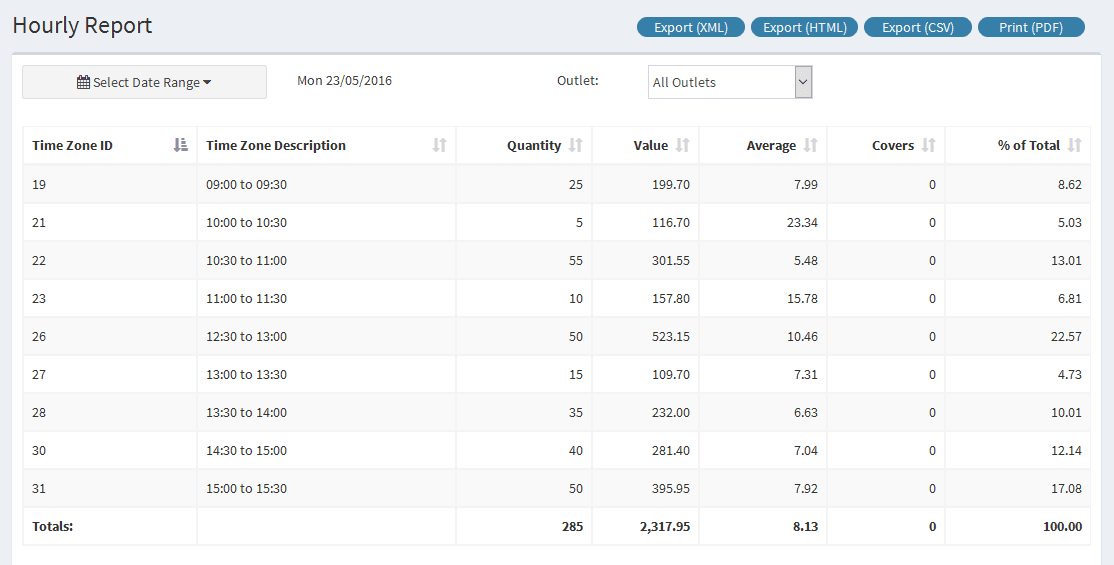Click the Value column header
The height and width of the screenshot is (565, 1114).
pyautogui.click(x=651, y=146)
